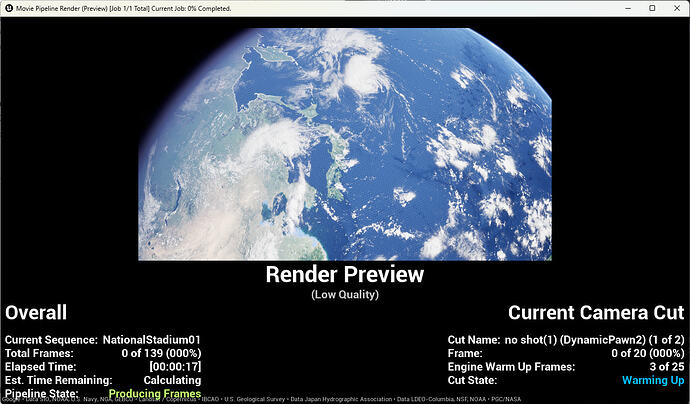Click the blue 'Warming Up' status
690x404 pixels.
coord(653,380)
